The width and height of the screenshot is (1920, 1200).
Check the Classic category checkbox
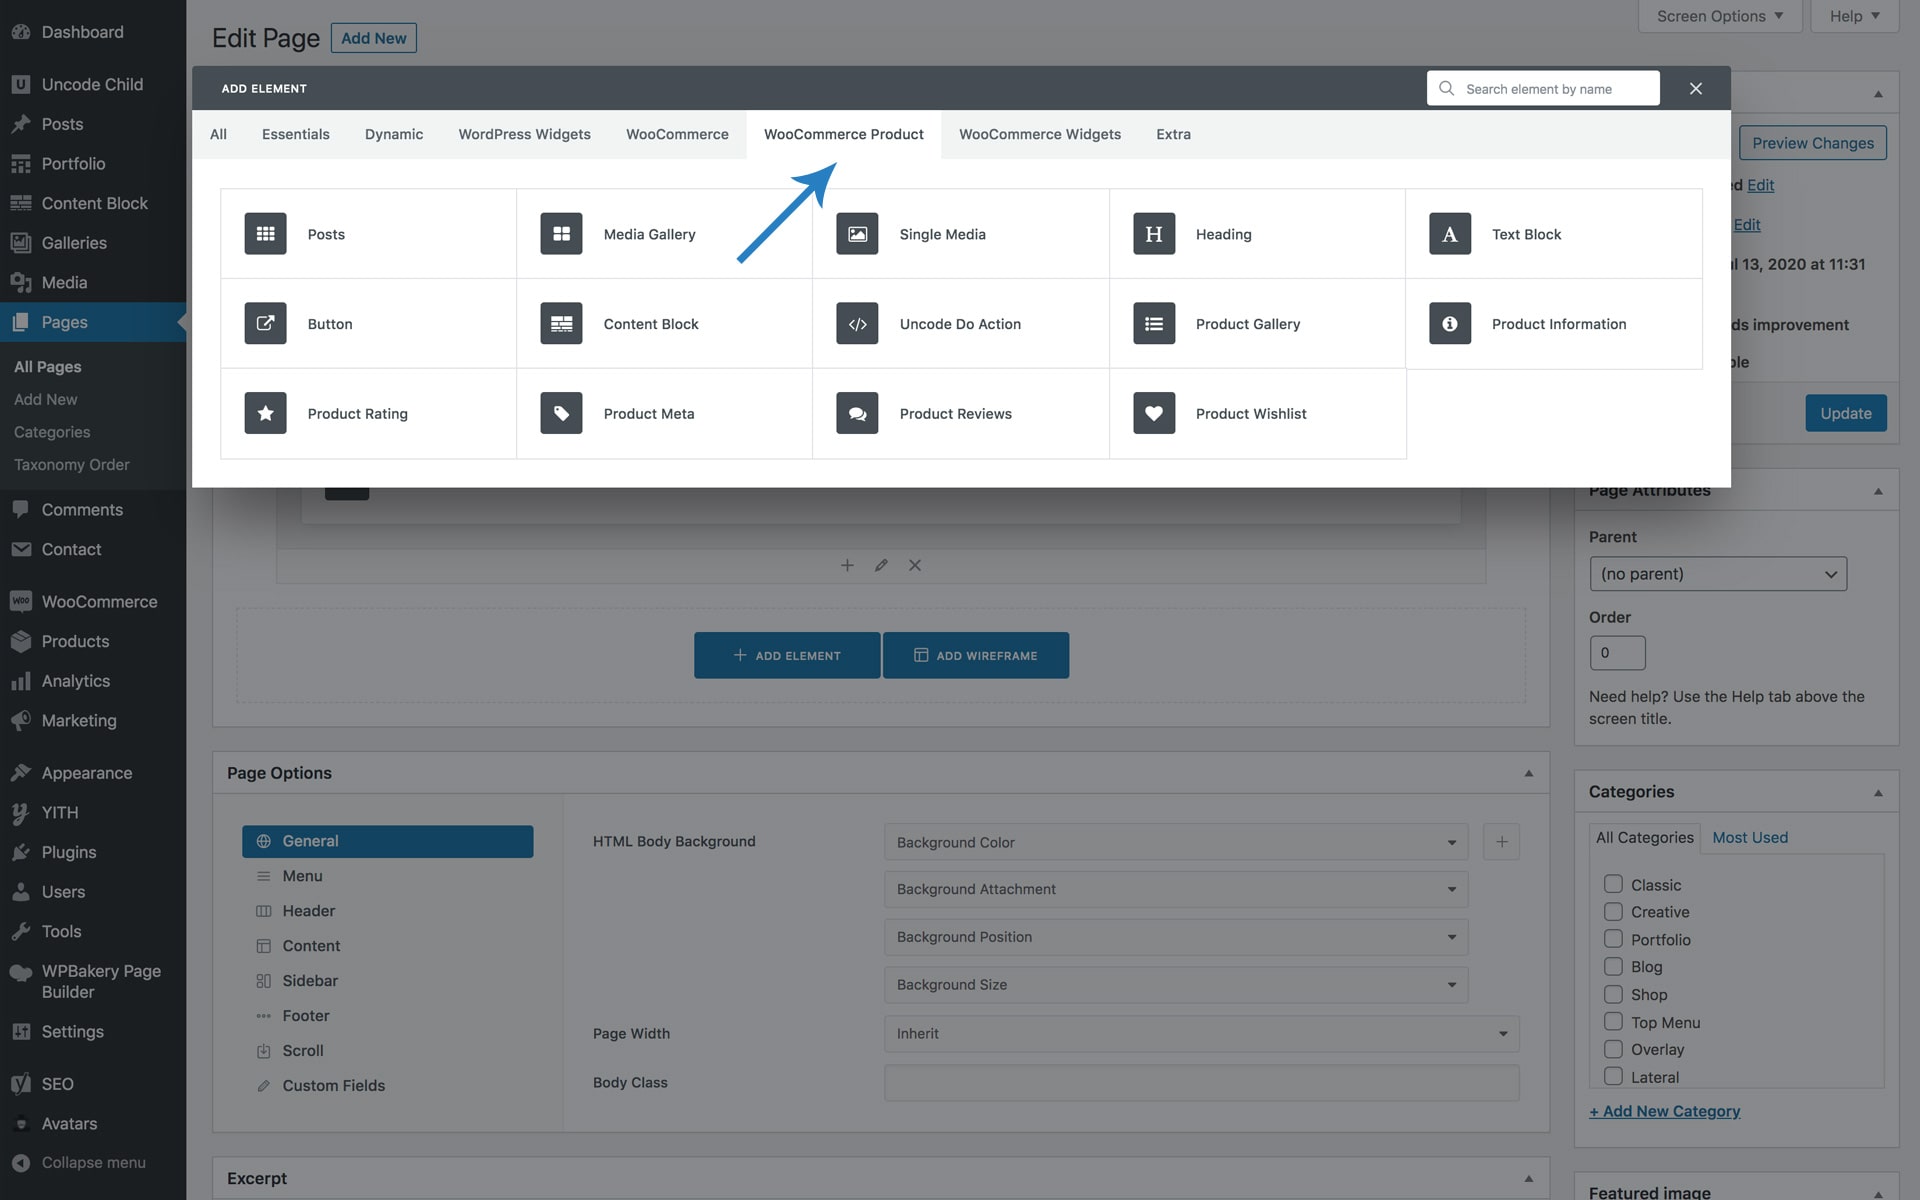pyautogui.click(x=1613, y=884)
